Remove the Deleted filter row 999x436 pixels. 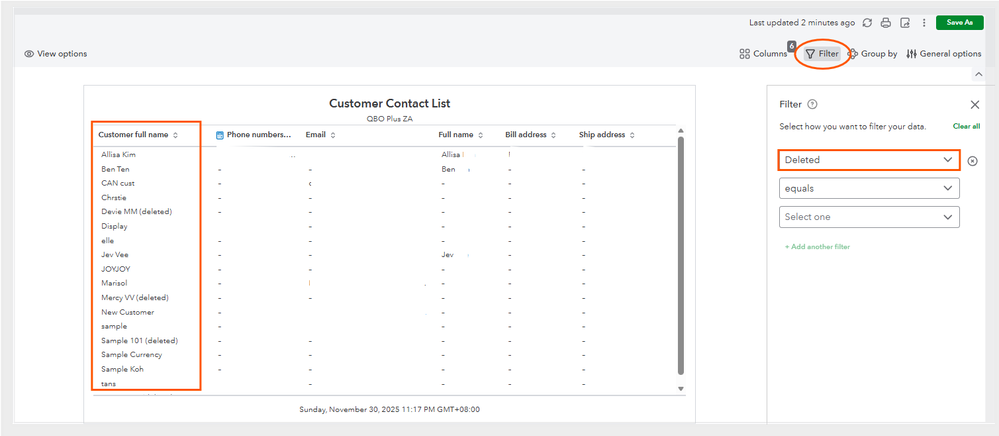972,160
